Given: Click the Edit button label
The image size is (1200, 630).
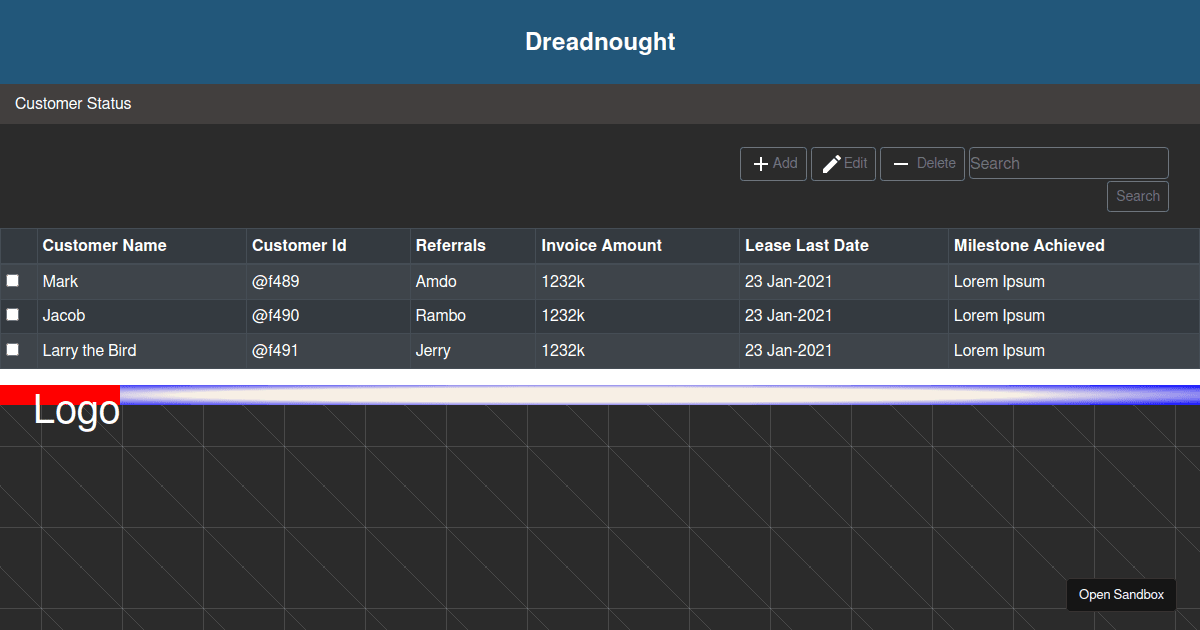Looking at the screenshot, I should click(856, 163).
